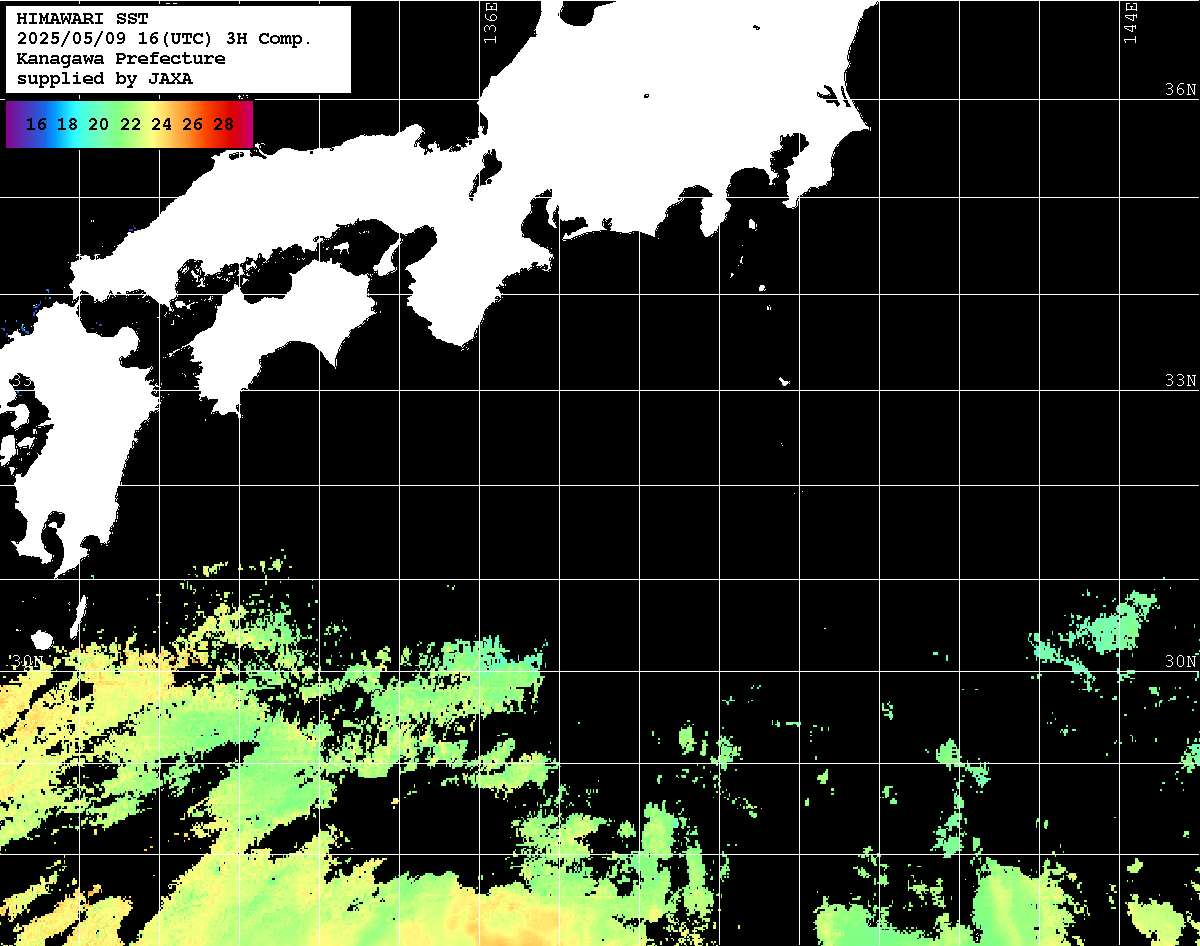Image resolution: width=1200 pixels, height=946 pixels.
Task: Click the 30N latitude label on left edge
Action: click(28, 662)
